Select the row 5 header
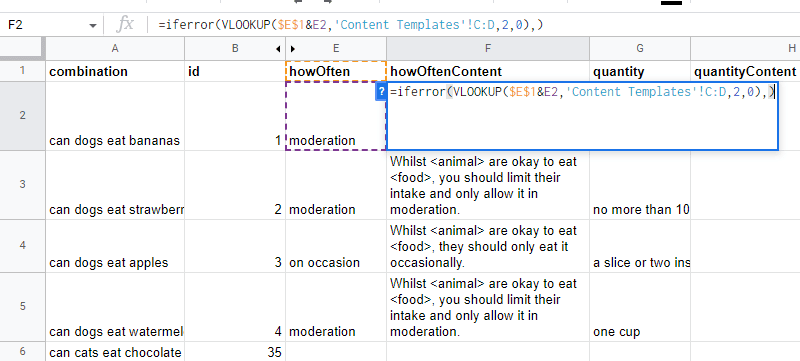This screenshot has width=800, height=361. (x=22, y=307)
